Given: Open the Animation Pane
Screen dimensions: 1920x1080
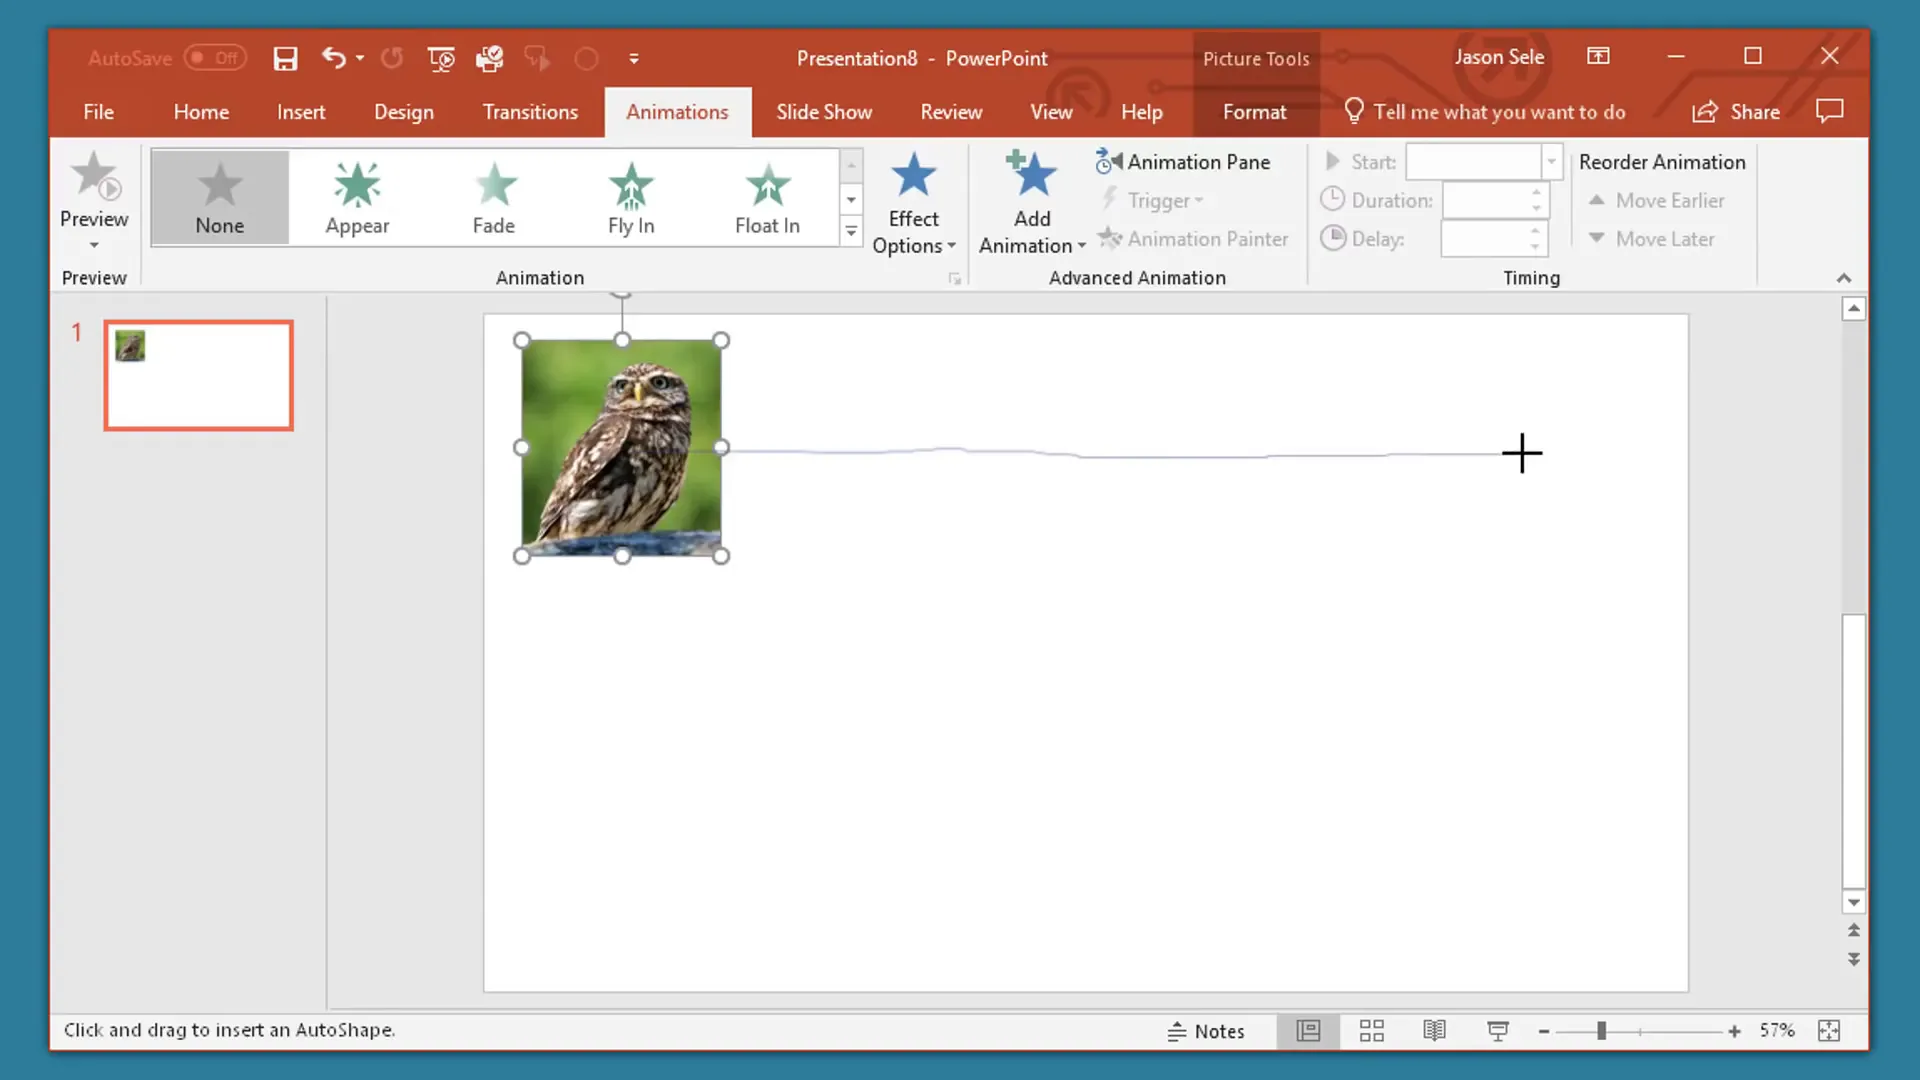Looking at the screenshot, I should (1183, 162).
